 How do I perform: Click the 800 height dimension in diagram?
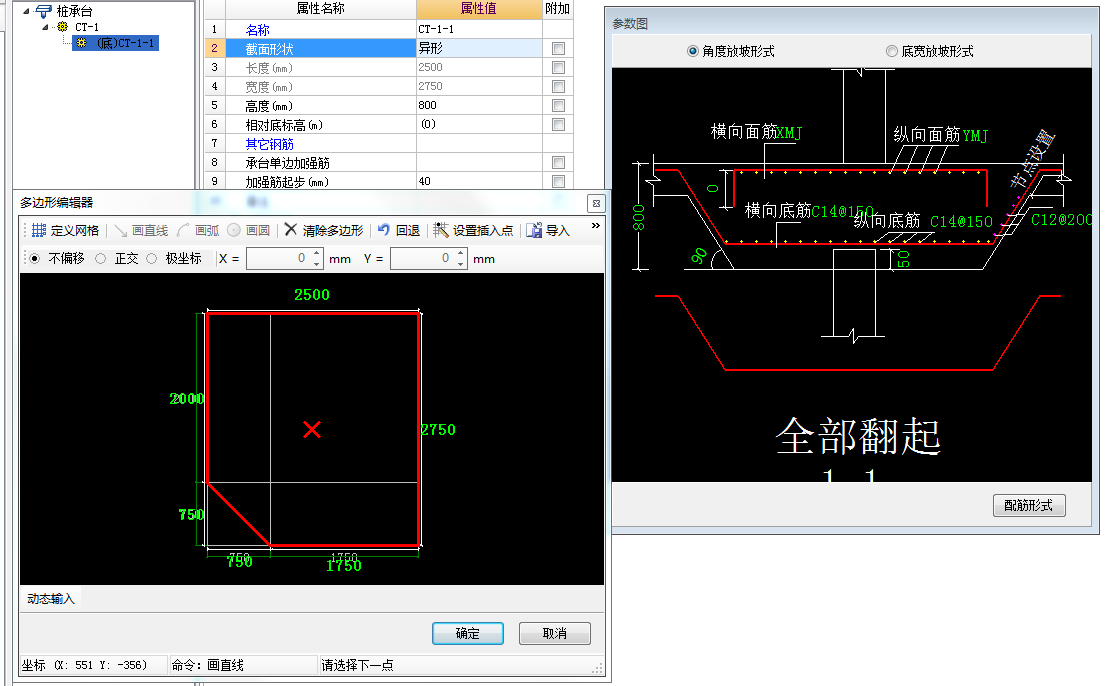point(639,217)
